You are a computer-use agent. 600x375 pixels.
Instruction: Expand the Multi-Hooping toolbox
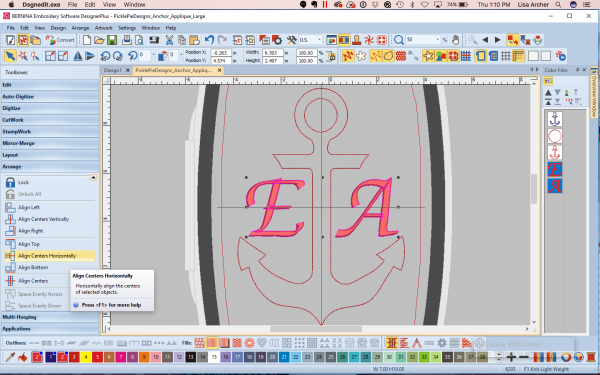click(50, 317)
